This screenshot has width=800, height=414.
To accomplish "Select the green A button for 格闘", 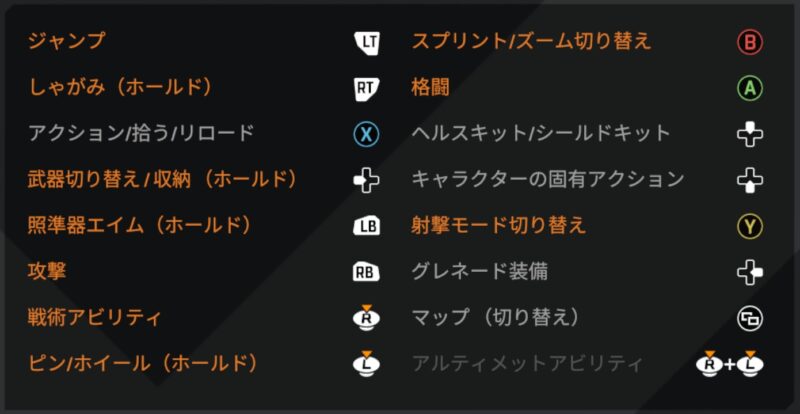I will [x=750, y=88].
